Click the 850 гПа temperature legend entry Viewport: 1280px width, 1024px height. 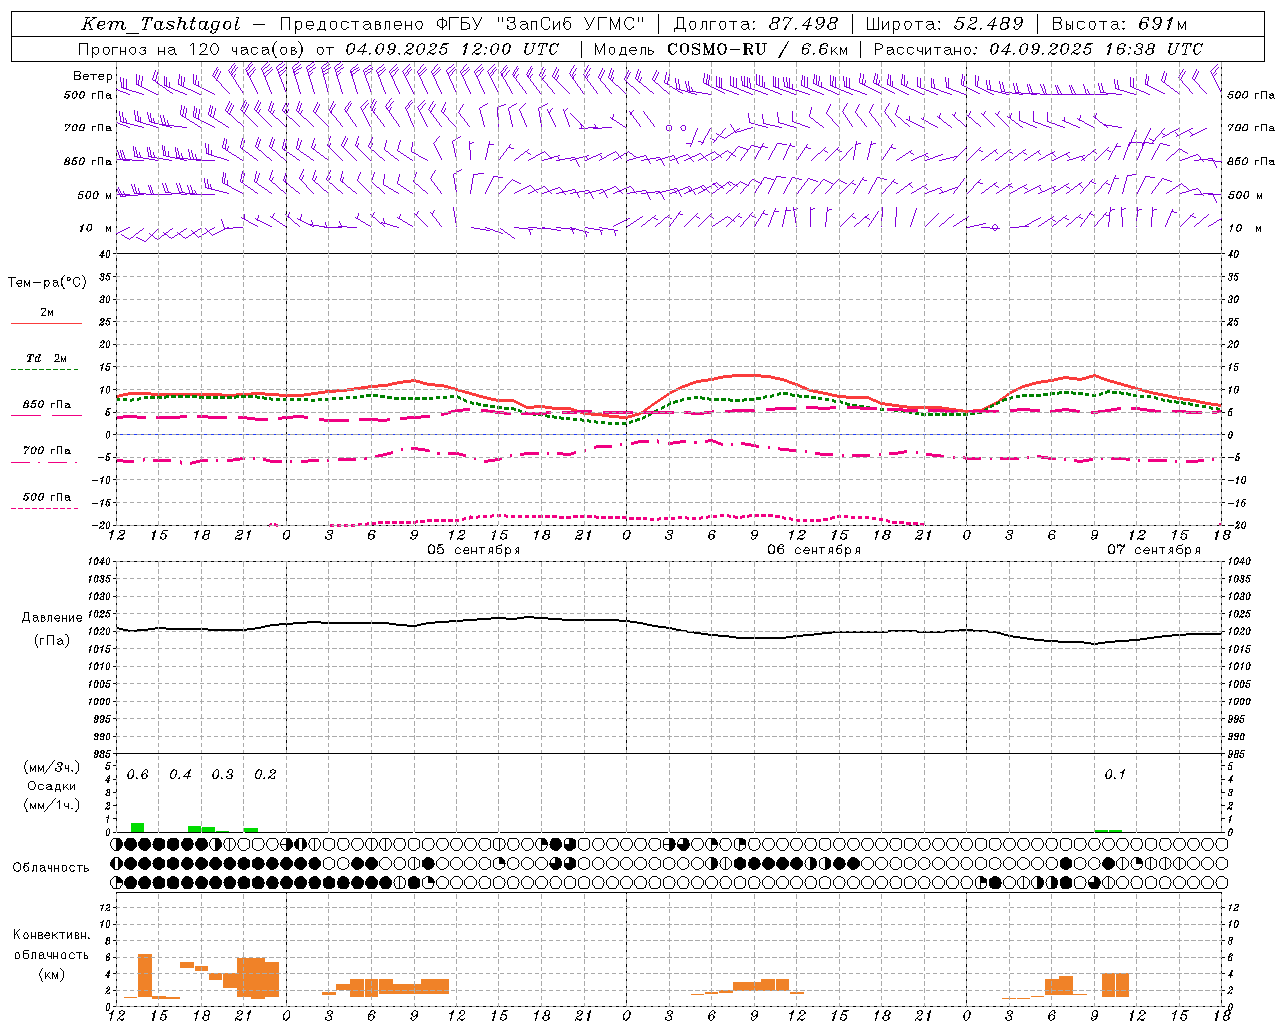(47, 404)
